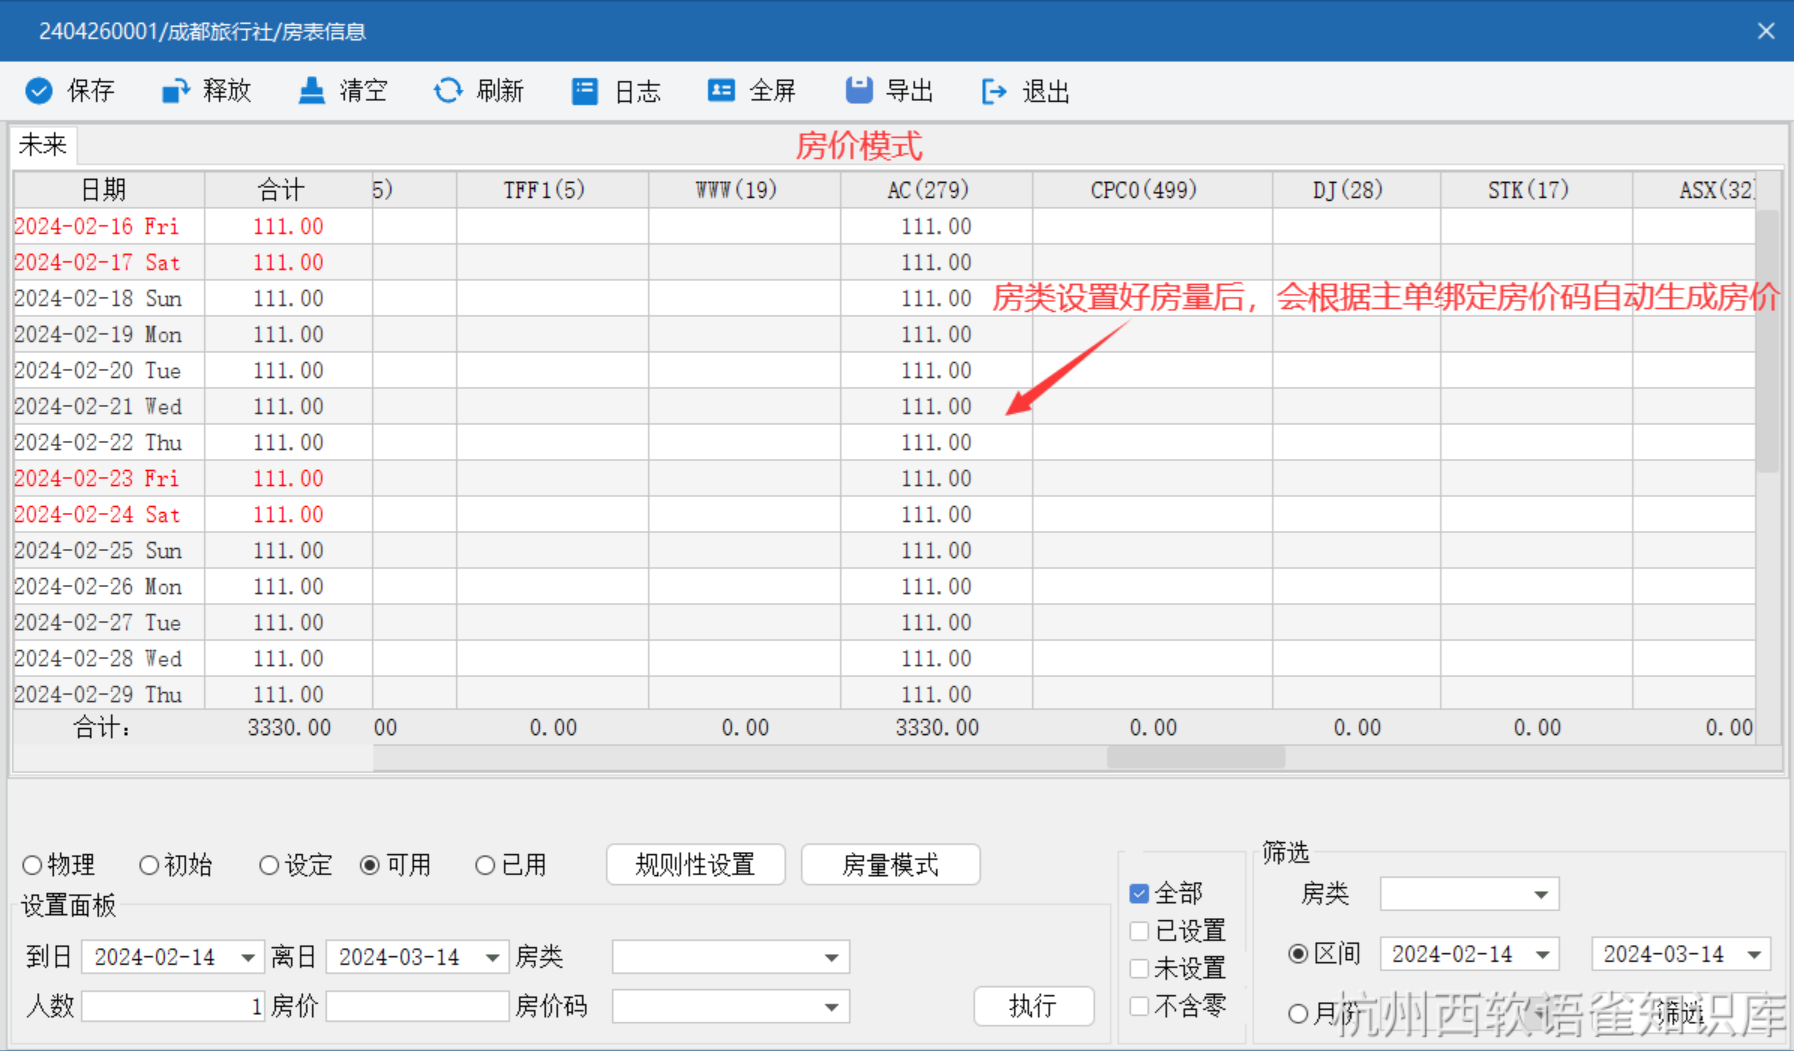Close the 房表信息 window
The image size is (1794, 1051).
click(1766, 31)
